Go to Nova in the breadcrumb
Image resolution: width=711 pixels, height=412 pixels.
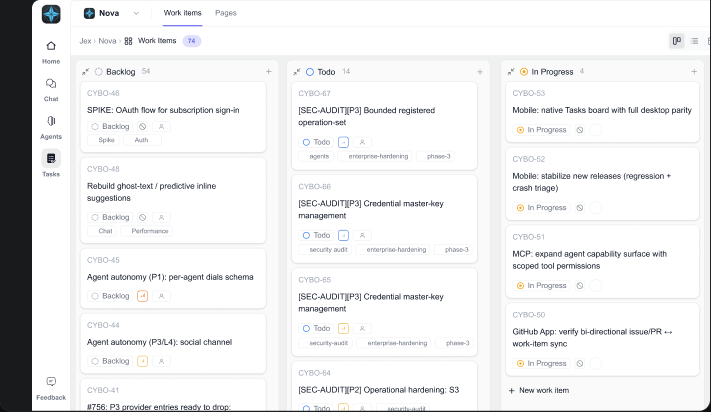[x=107, y=41]
